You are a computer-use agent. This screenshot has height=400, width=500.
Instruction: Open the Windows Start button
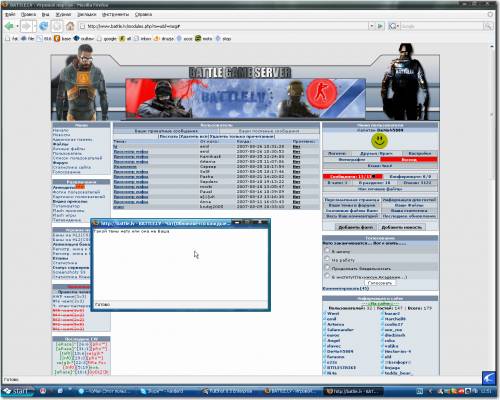tap(18, 391)
